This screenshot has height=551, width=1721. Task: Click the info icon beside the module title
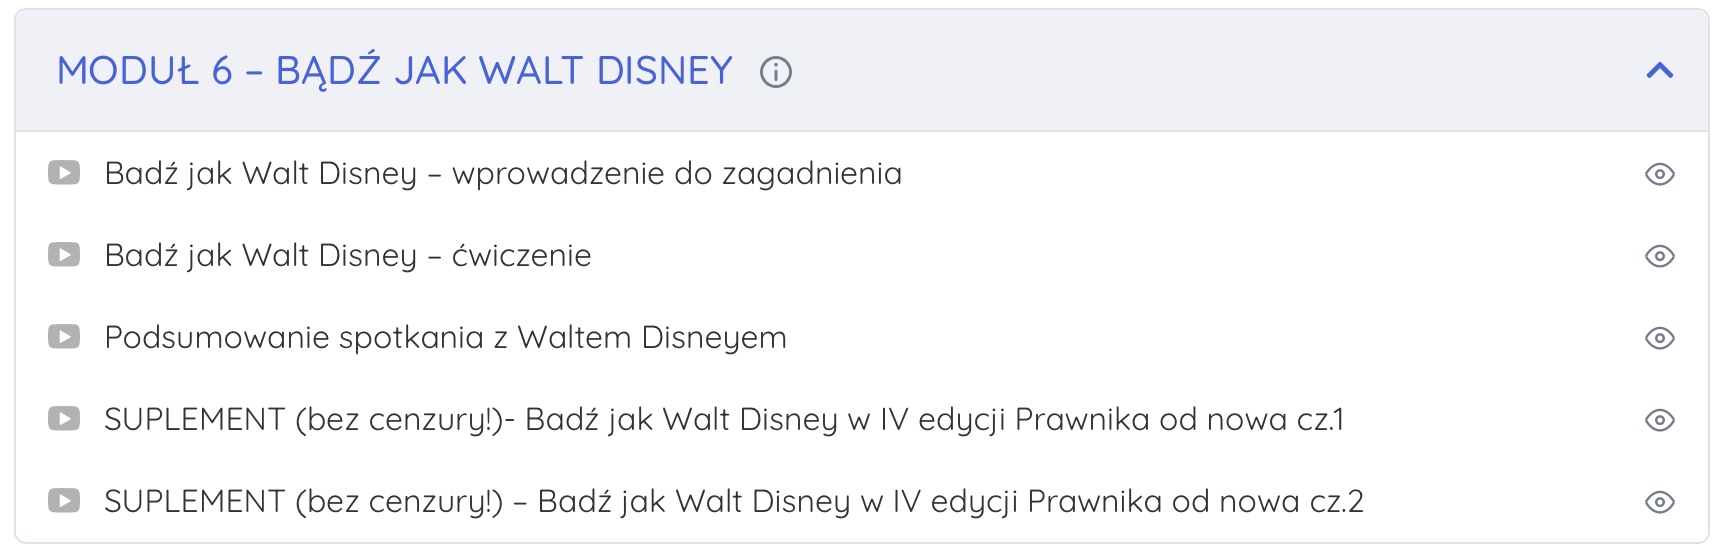776,72
